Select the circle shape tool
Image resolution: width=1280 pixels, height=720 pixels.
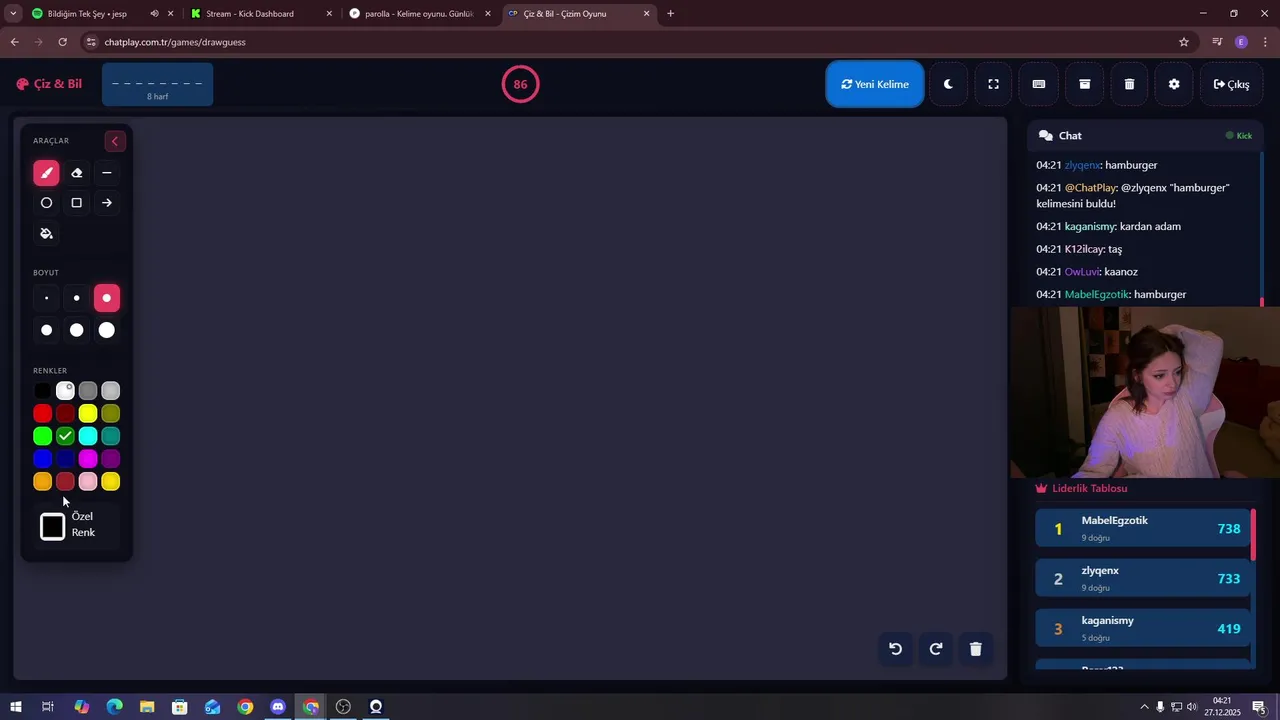point(46,203)
